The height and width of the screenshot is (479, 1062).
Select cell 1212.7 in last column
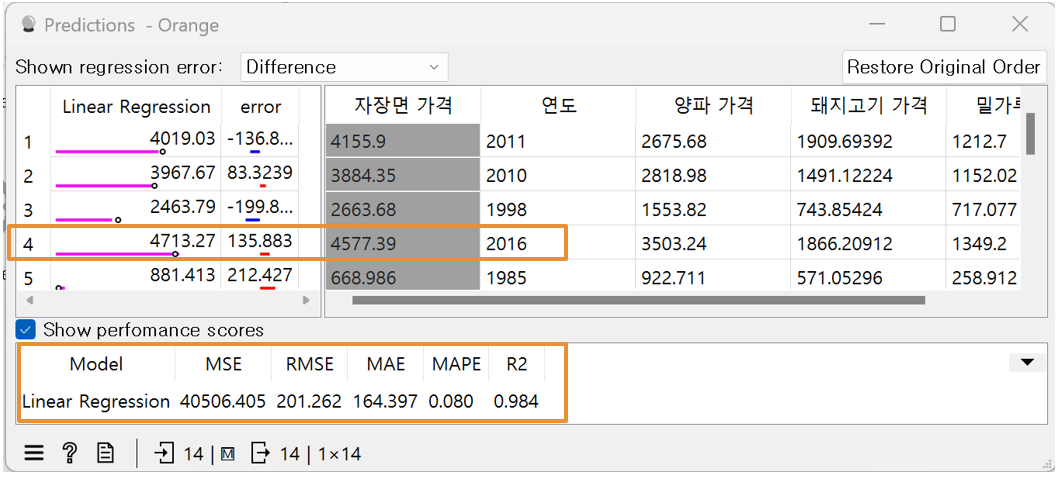pyautogui.click(x=983, y=141)
